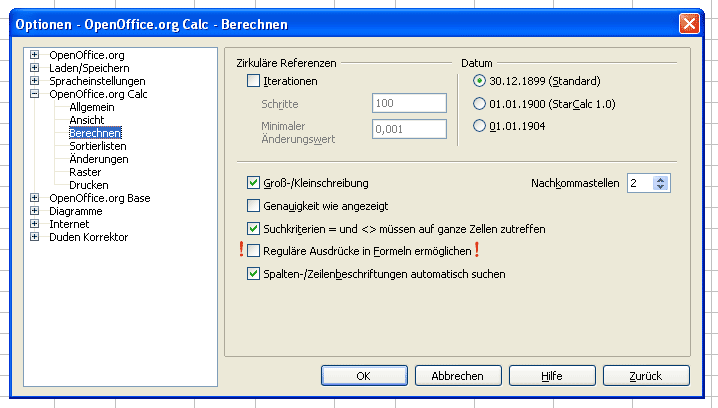Click the Minimaler Änderungswert field
This screenshot has height=408, width=718.
coord(409,129)
